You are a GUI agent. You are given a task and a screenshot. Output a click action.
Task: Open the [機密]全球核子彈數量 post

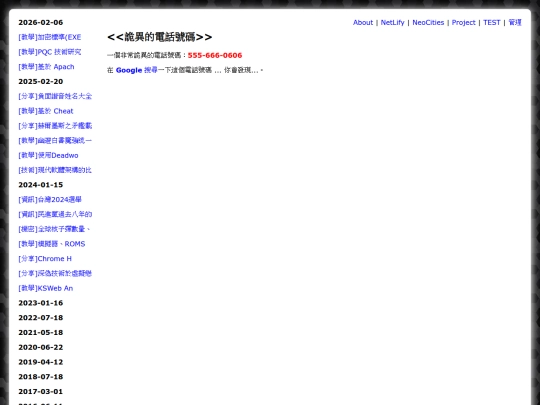(x=54, y=229)
